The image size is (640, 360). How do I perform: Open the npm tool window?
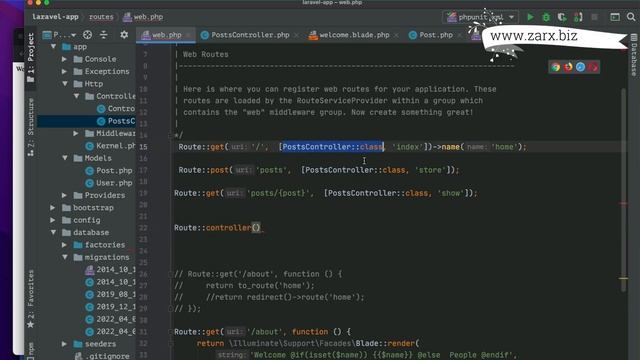pos(31,351)
